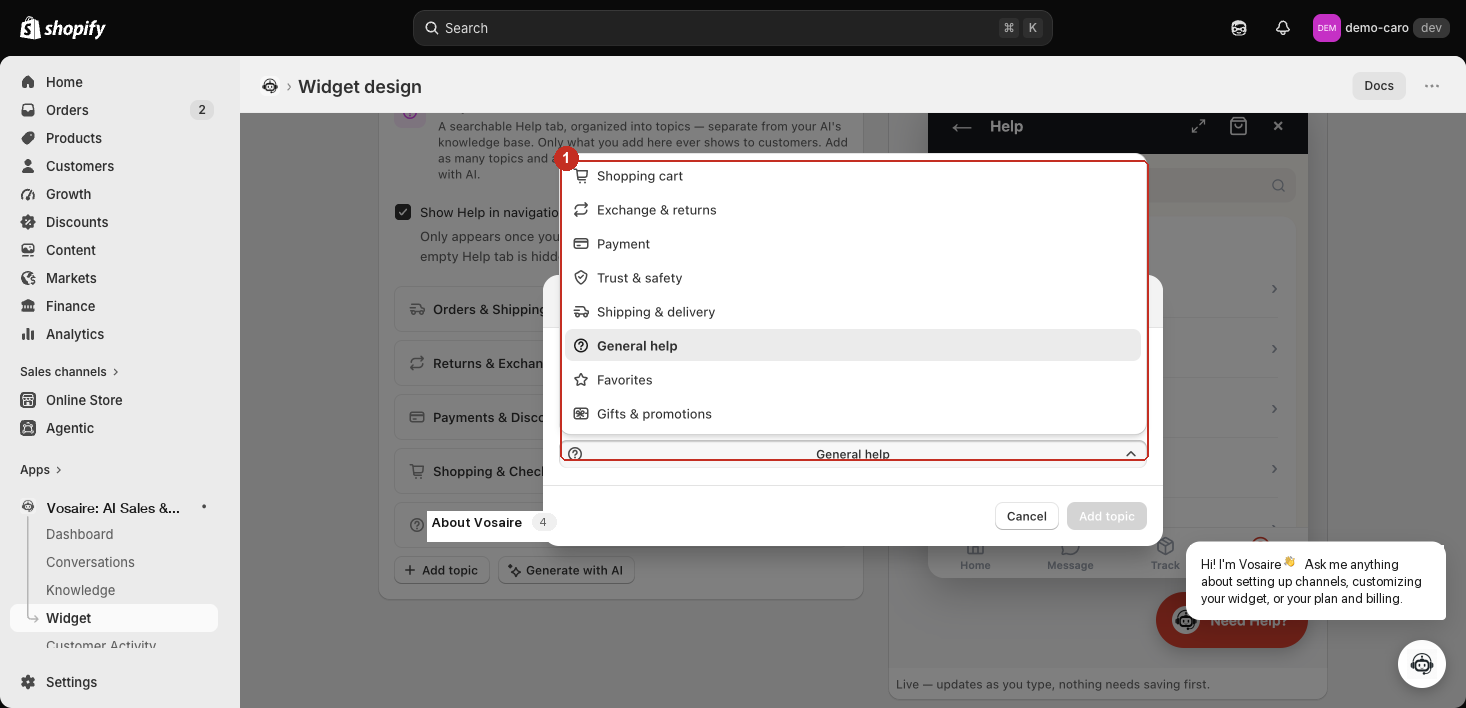Viewport: 1466px width, 708px height.
Task: Toggle Show Help in navigation checkbox
Action: pos(403,212)
